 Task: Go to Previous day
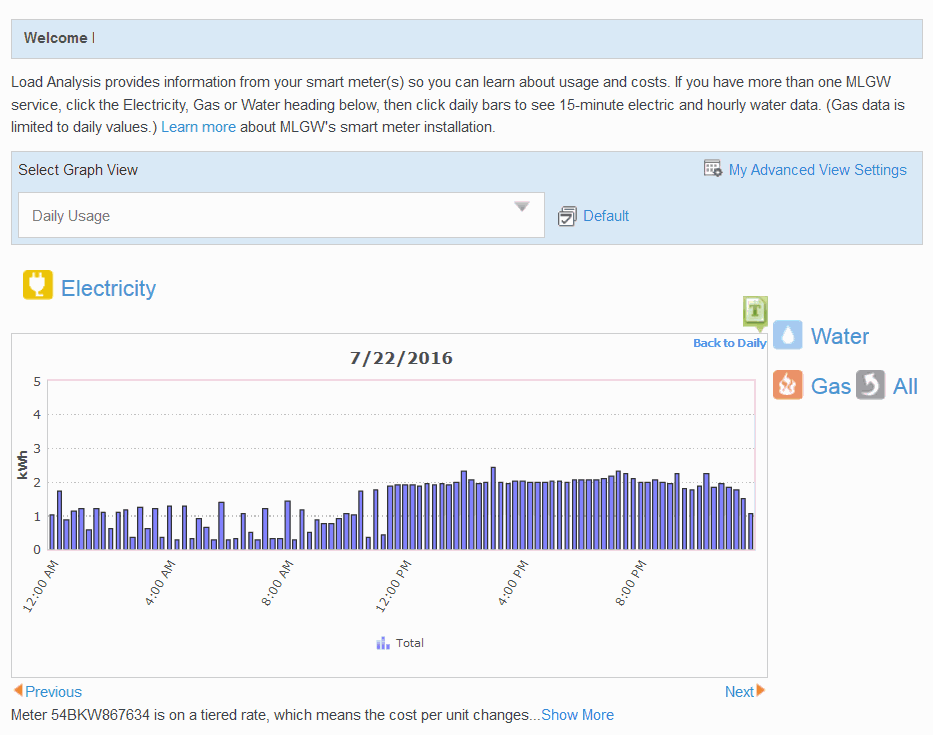(53, 692)
